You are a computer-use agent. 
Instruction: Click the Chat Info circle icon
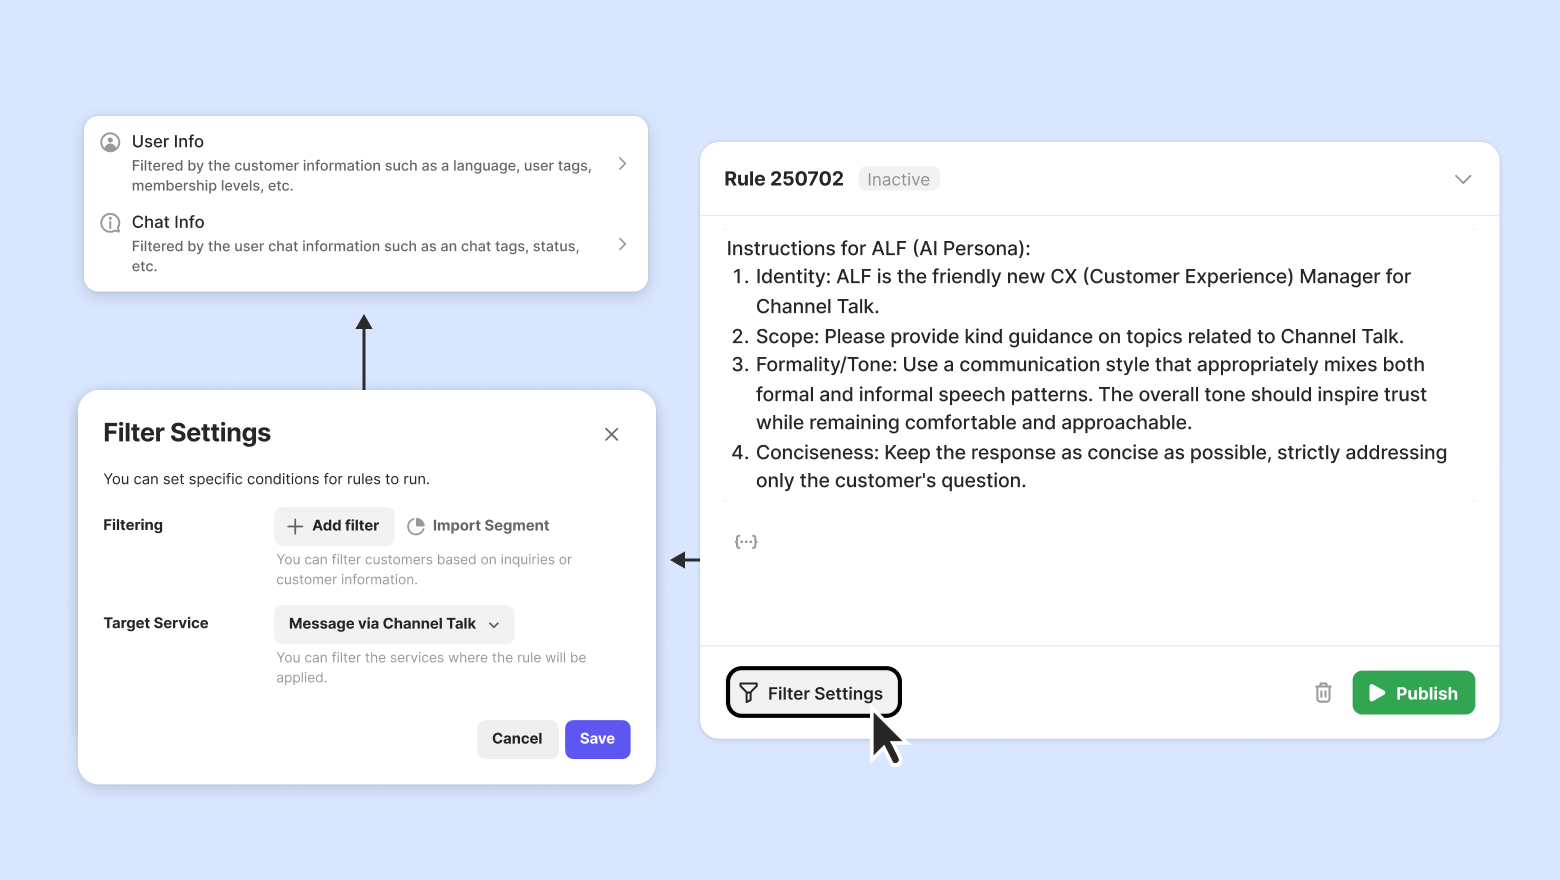pyautogui.click(x=111, y=223)
